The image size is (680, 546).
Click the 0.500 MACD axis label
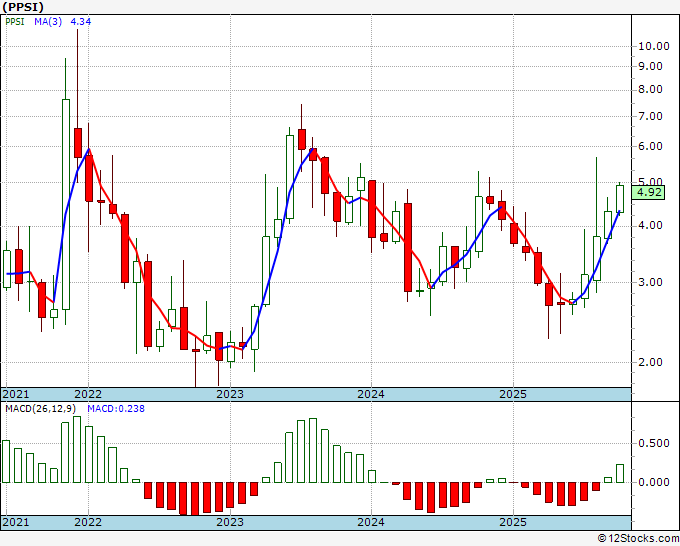click(x=654, y=443)
